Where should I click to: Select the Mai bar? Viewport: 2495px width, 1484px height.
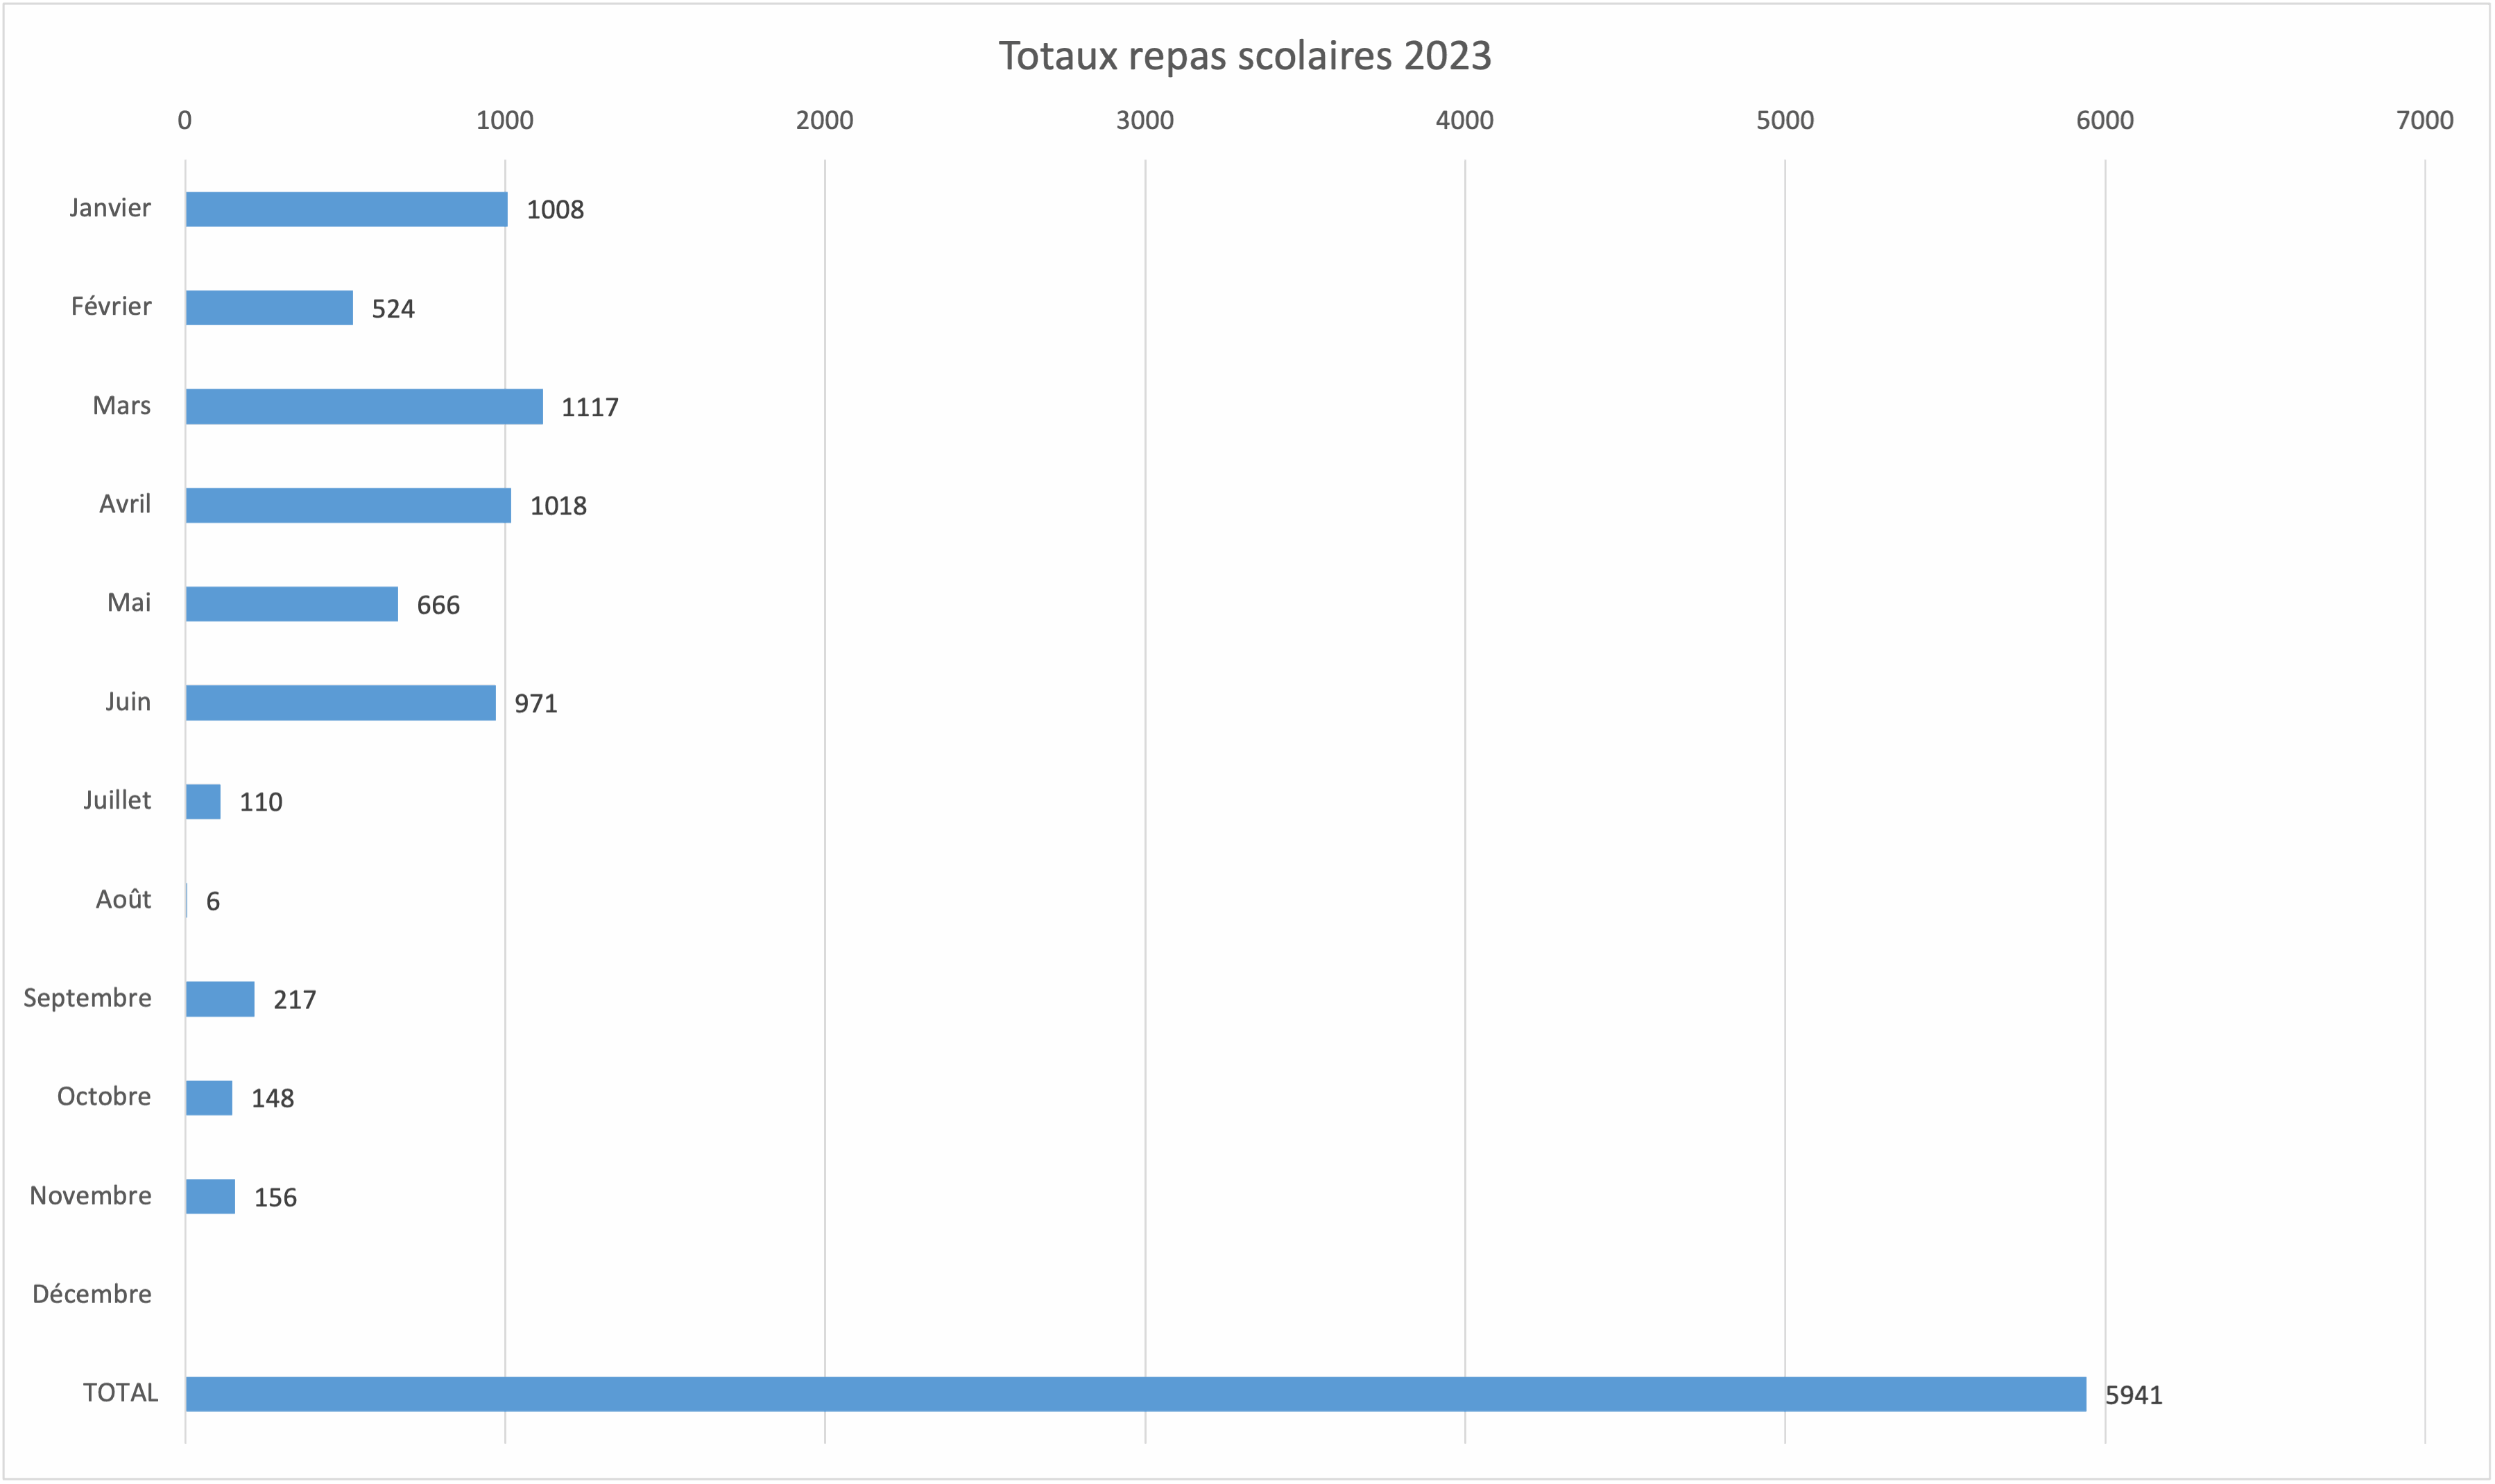[x=292, y=604]
